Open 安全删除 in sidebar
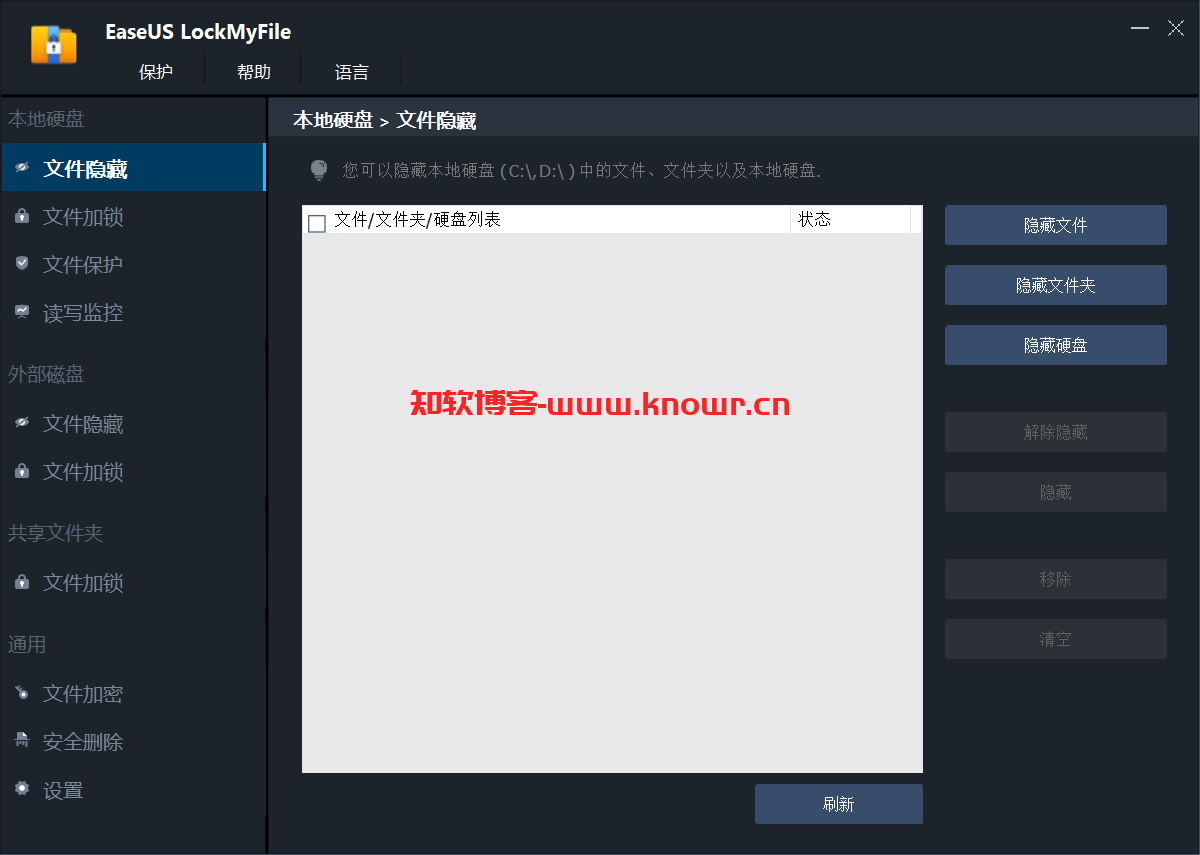The width and height of the screenshot is (1200, 855). coord(132,741)
